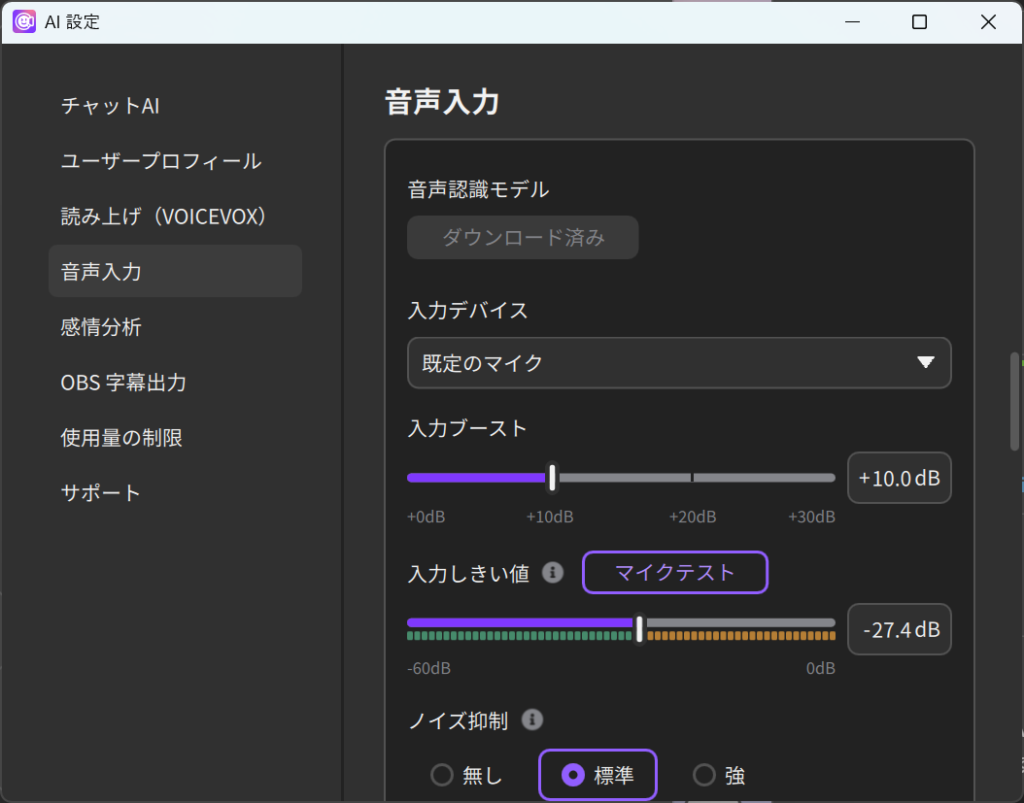Click the 入力しきい値 slider track
Viewport: 1024px width, 803px height.
[x=621, y=623]
